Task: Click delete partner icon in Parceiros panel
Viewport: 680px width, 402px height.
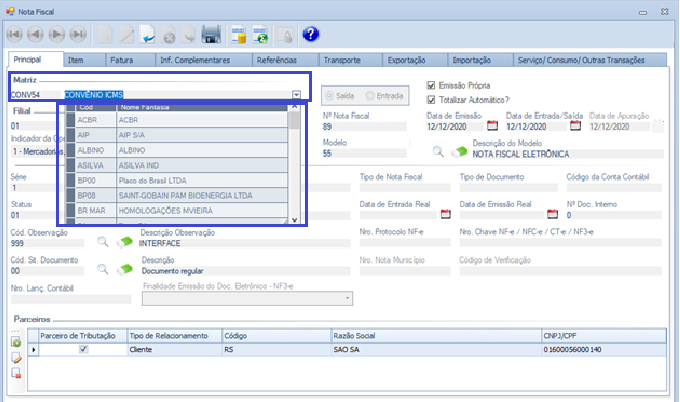Action: coord(16,373)
